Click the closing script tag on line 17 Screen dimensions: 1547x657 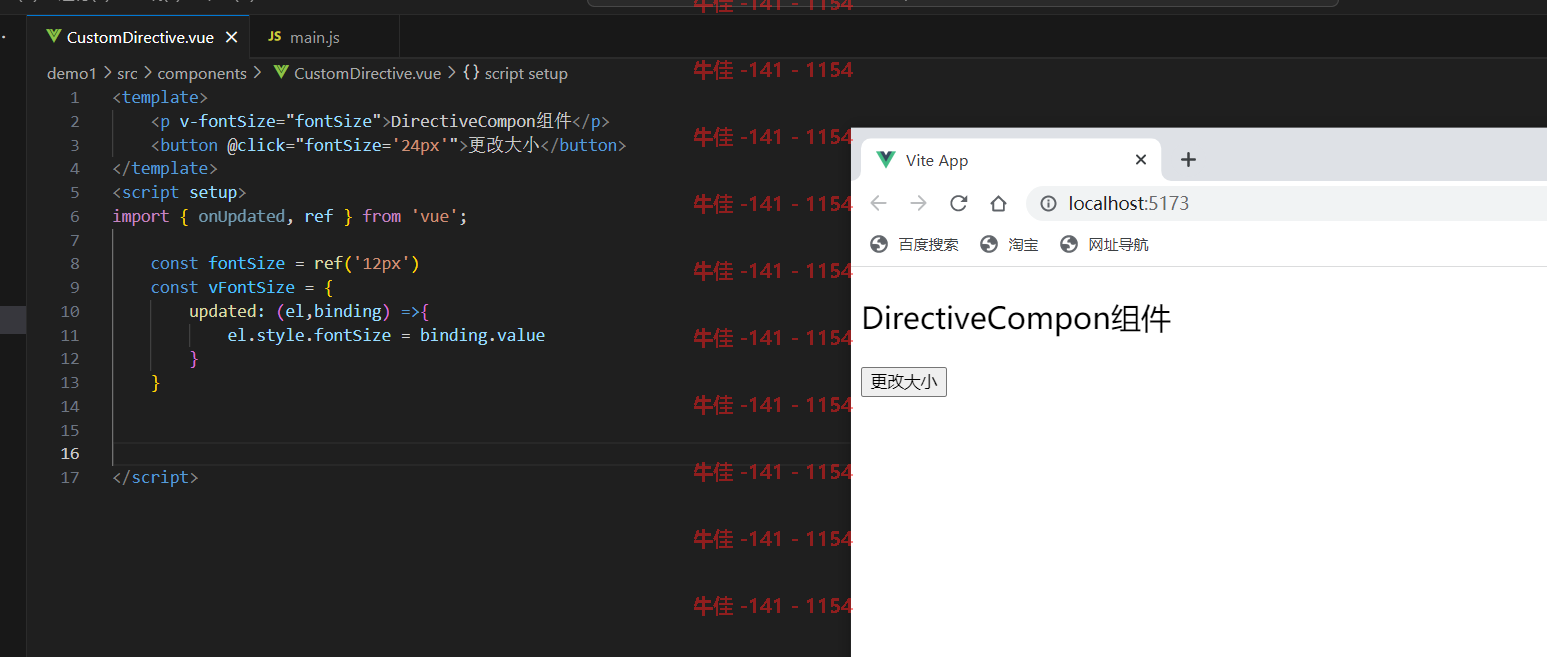[156, 477]
